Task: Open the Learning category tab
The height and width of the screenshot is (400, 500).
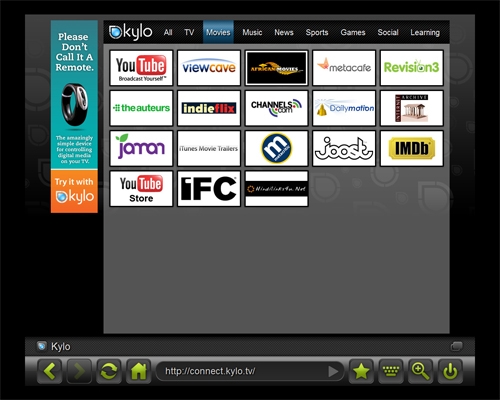Action: (425, 32)
